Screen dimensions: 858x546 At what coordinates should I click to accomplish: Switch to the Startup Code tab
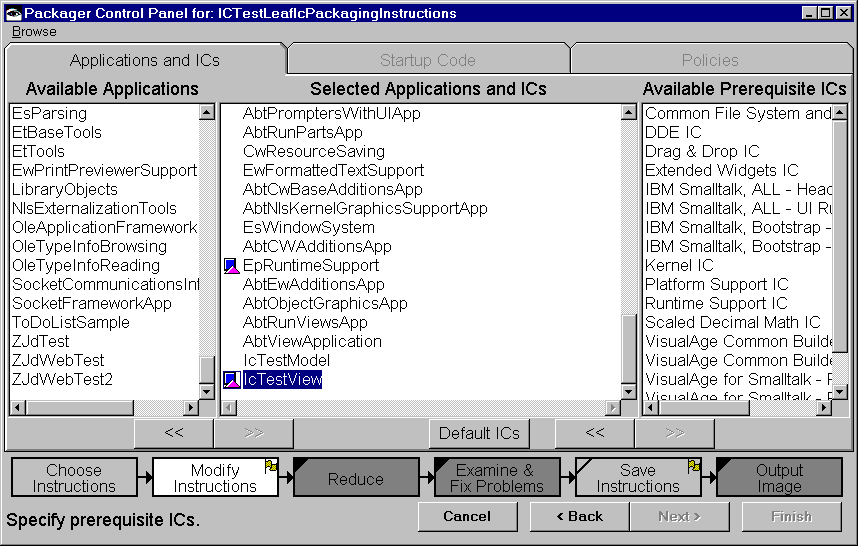coord(427,61)
